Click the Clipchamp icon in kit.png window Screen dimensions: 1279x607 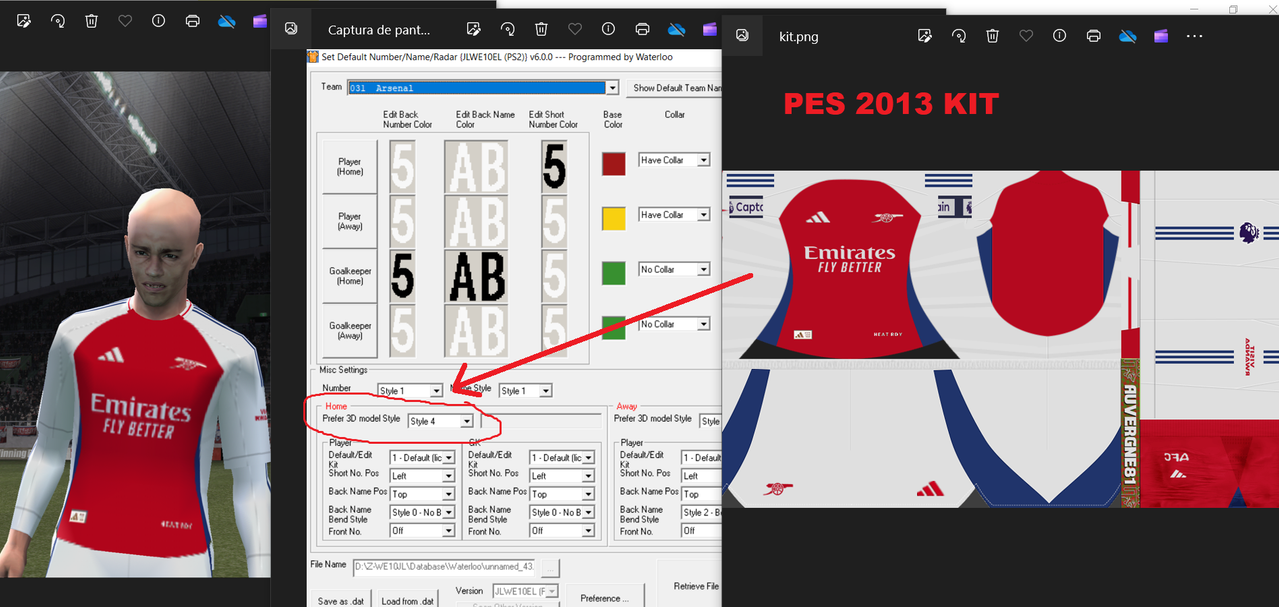(x=1161, y=35)
